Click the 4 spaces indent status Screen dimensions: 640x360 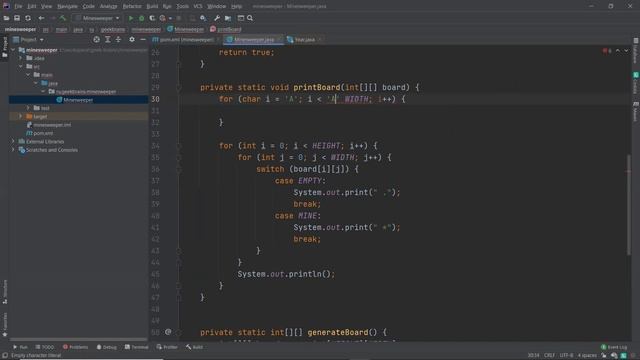pos(587,356)
